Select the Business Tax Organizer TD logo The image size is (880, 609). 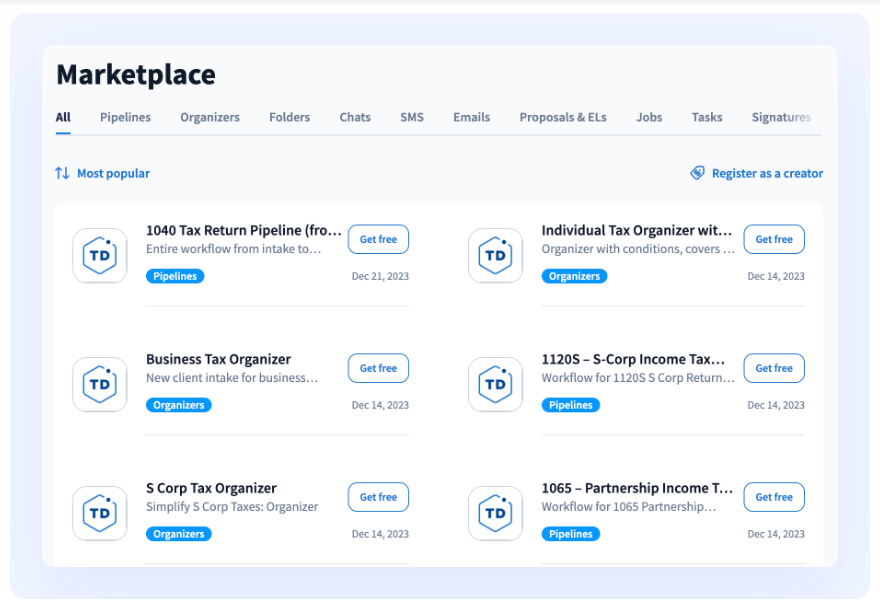100,384
